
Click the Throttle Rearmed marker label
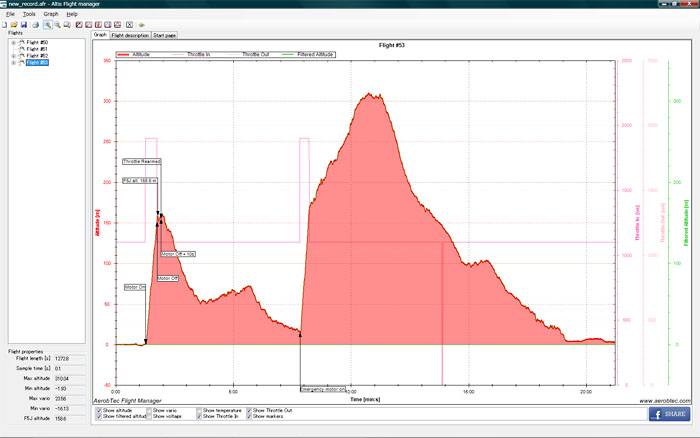142,161
